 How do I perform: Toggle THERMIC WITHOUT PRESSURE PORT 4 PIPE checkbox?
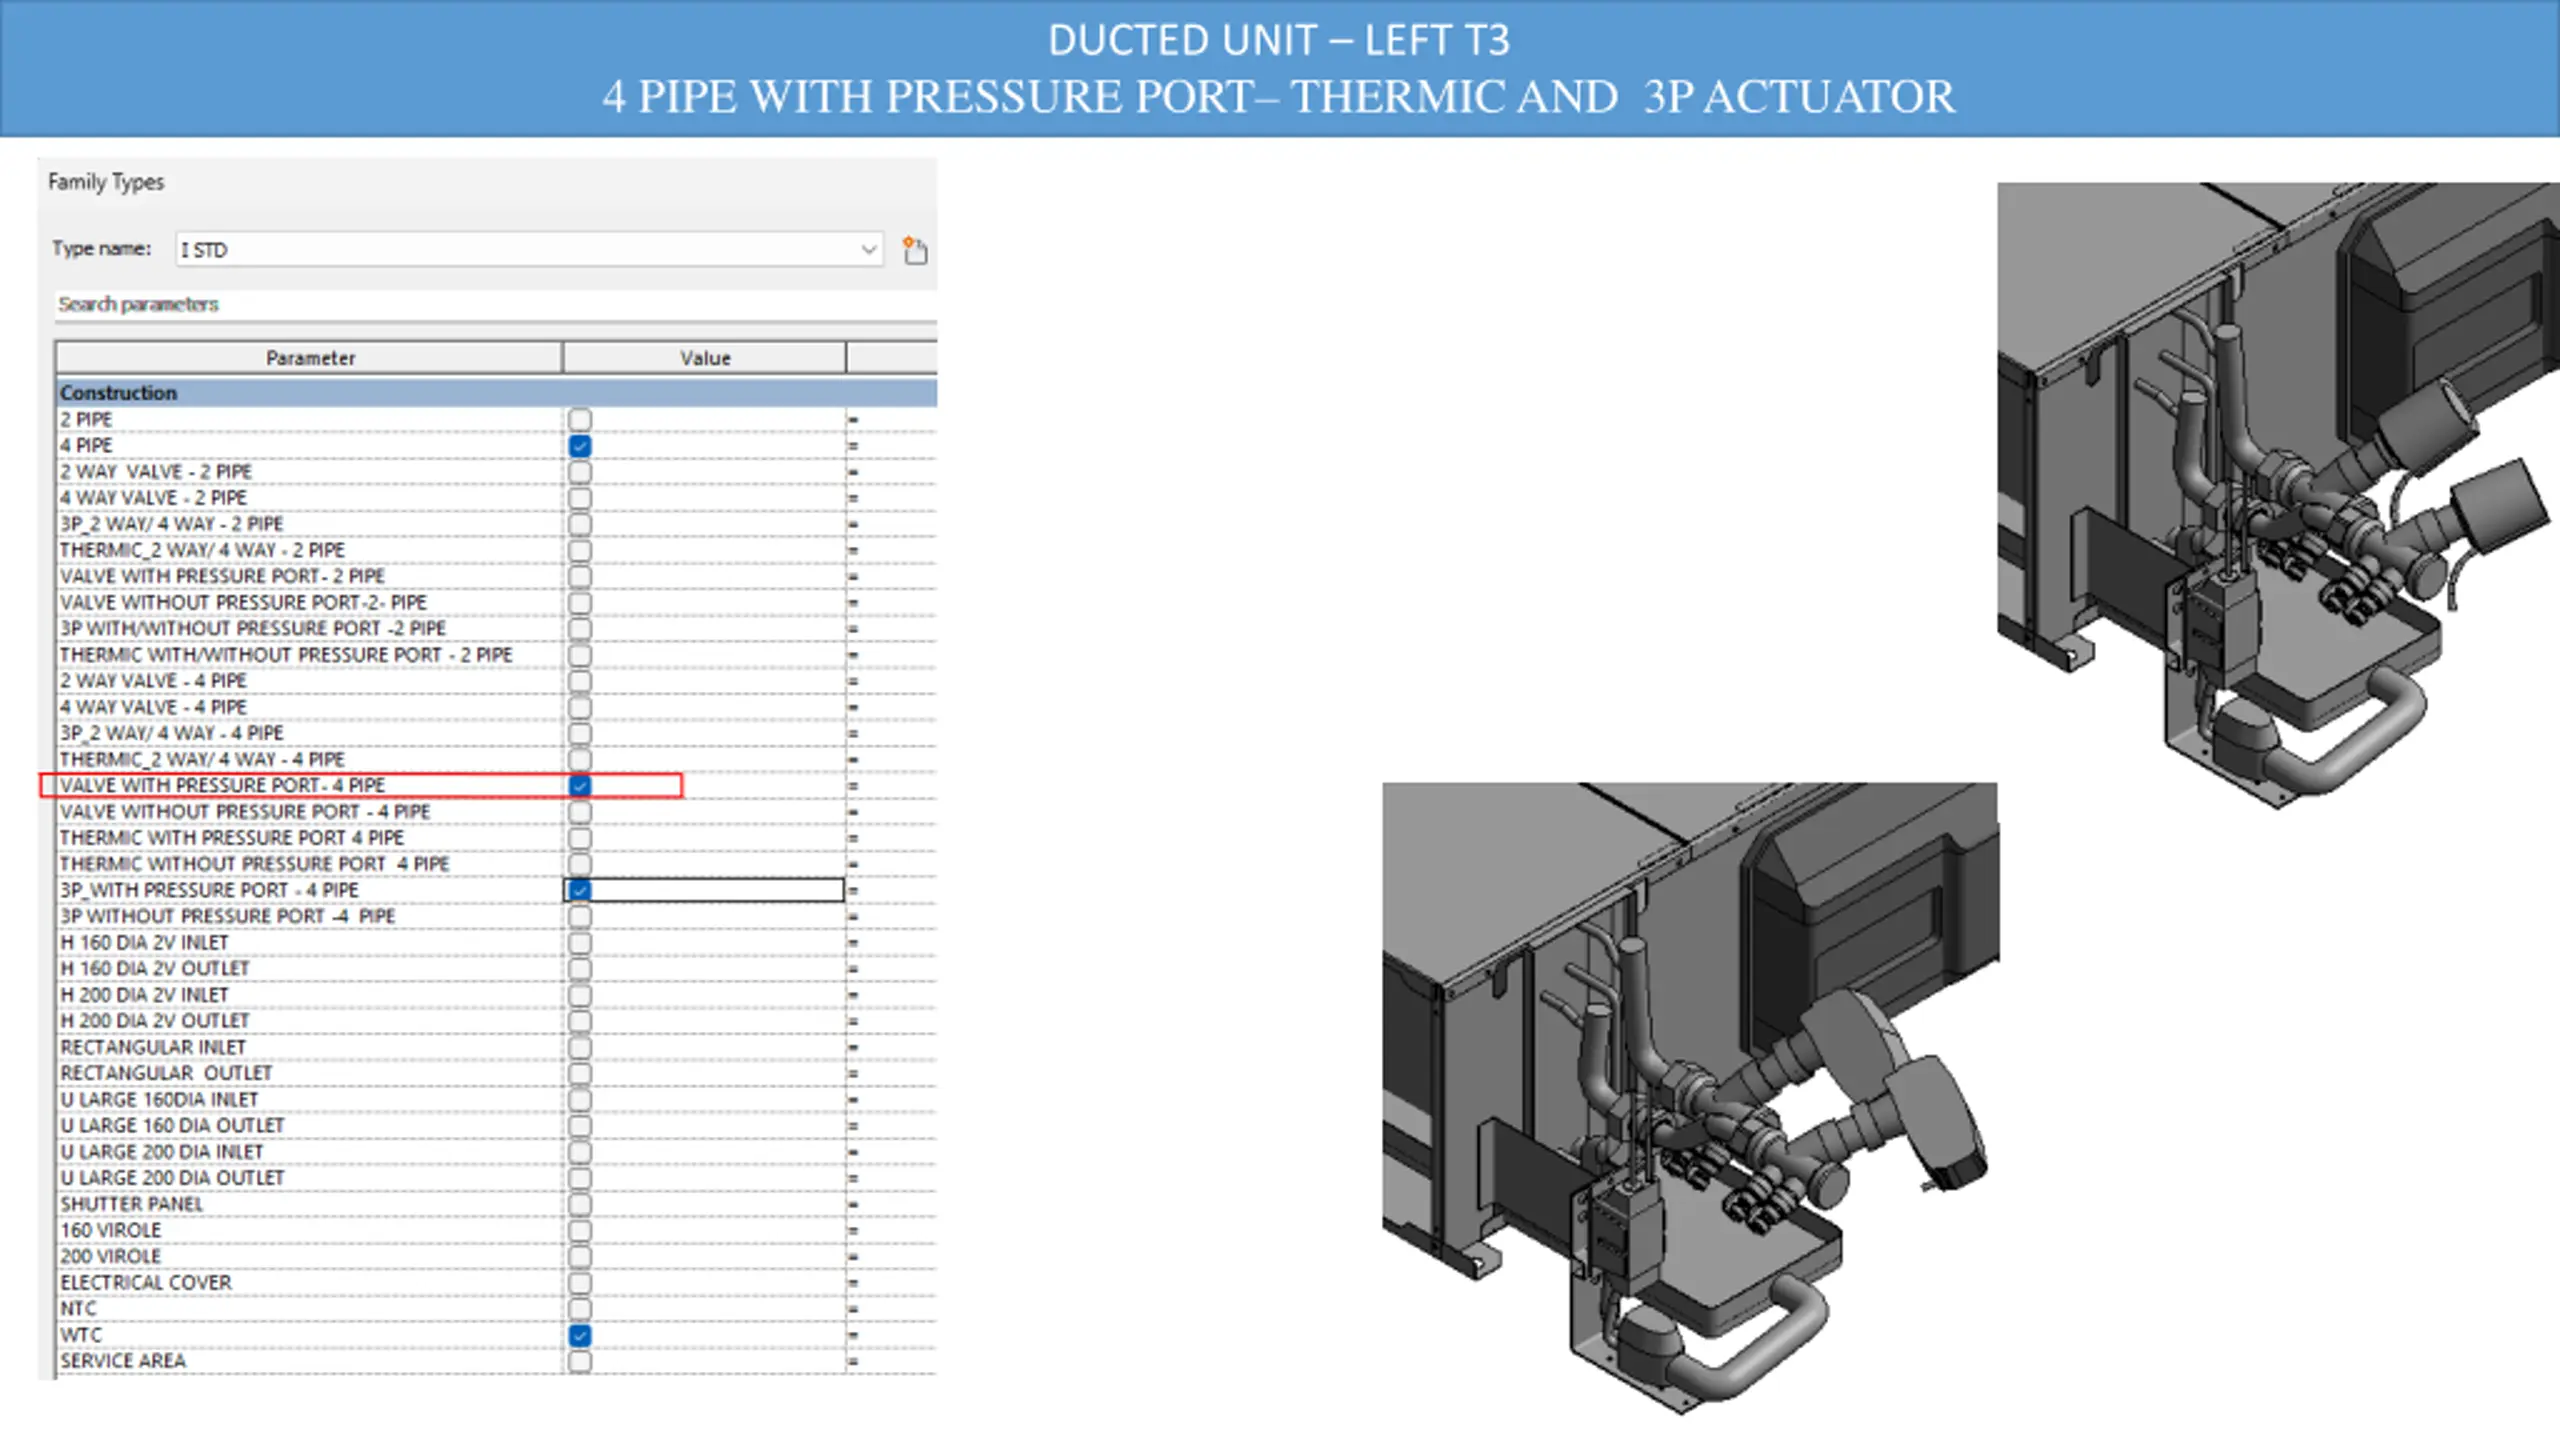(580, 864)
